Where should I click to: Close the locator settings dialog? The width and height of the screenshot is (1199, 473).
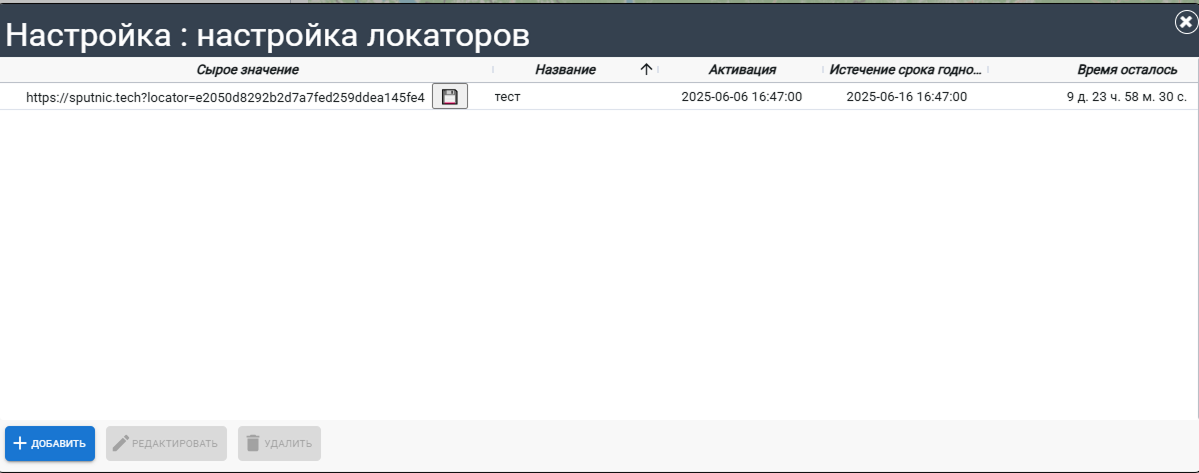point(1186,24)
